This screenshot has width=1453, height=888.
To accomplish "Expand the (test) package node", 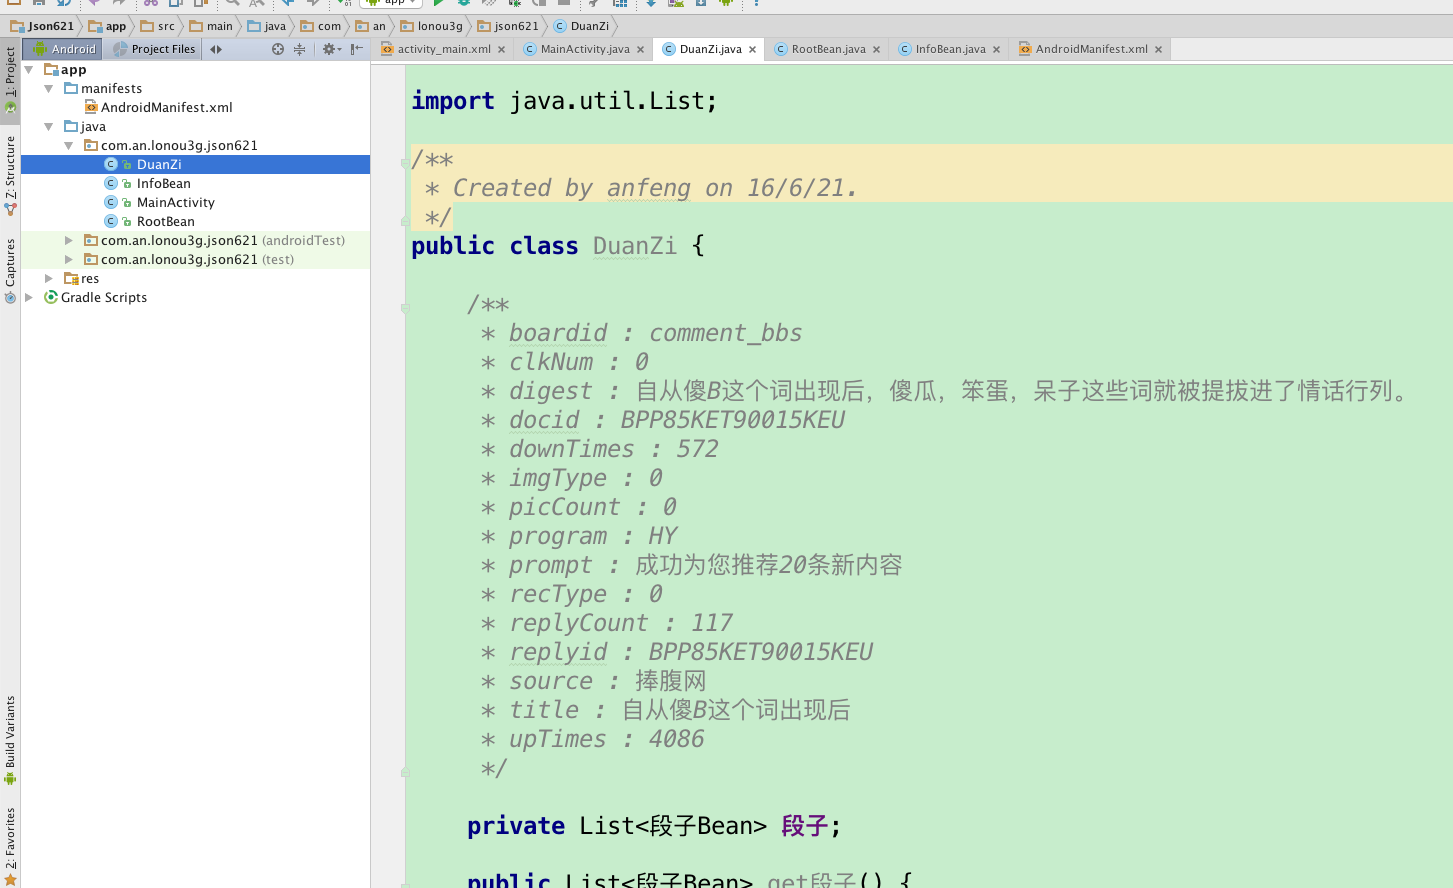I will click(68, 260).
